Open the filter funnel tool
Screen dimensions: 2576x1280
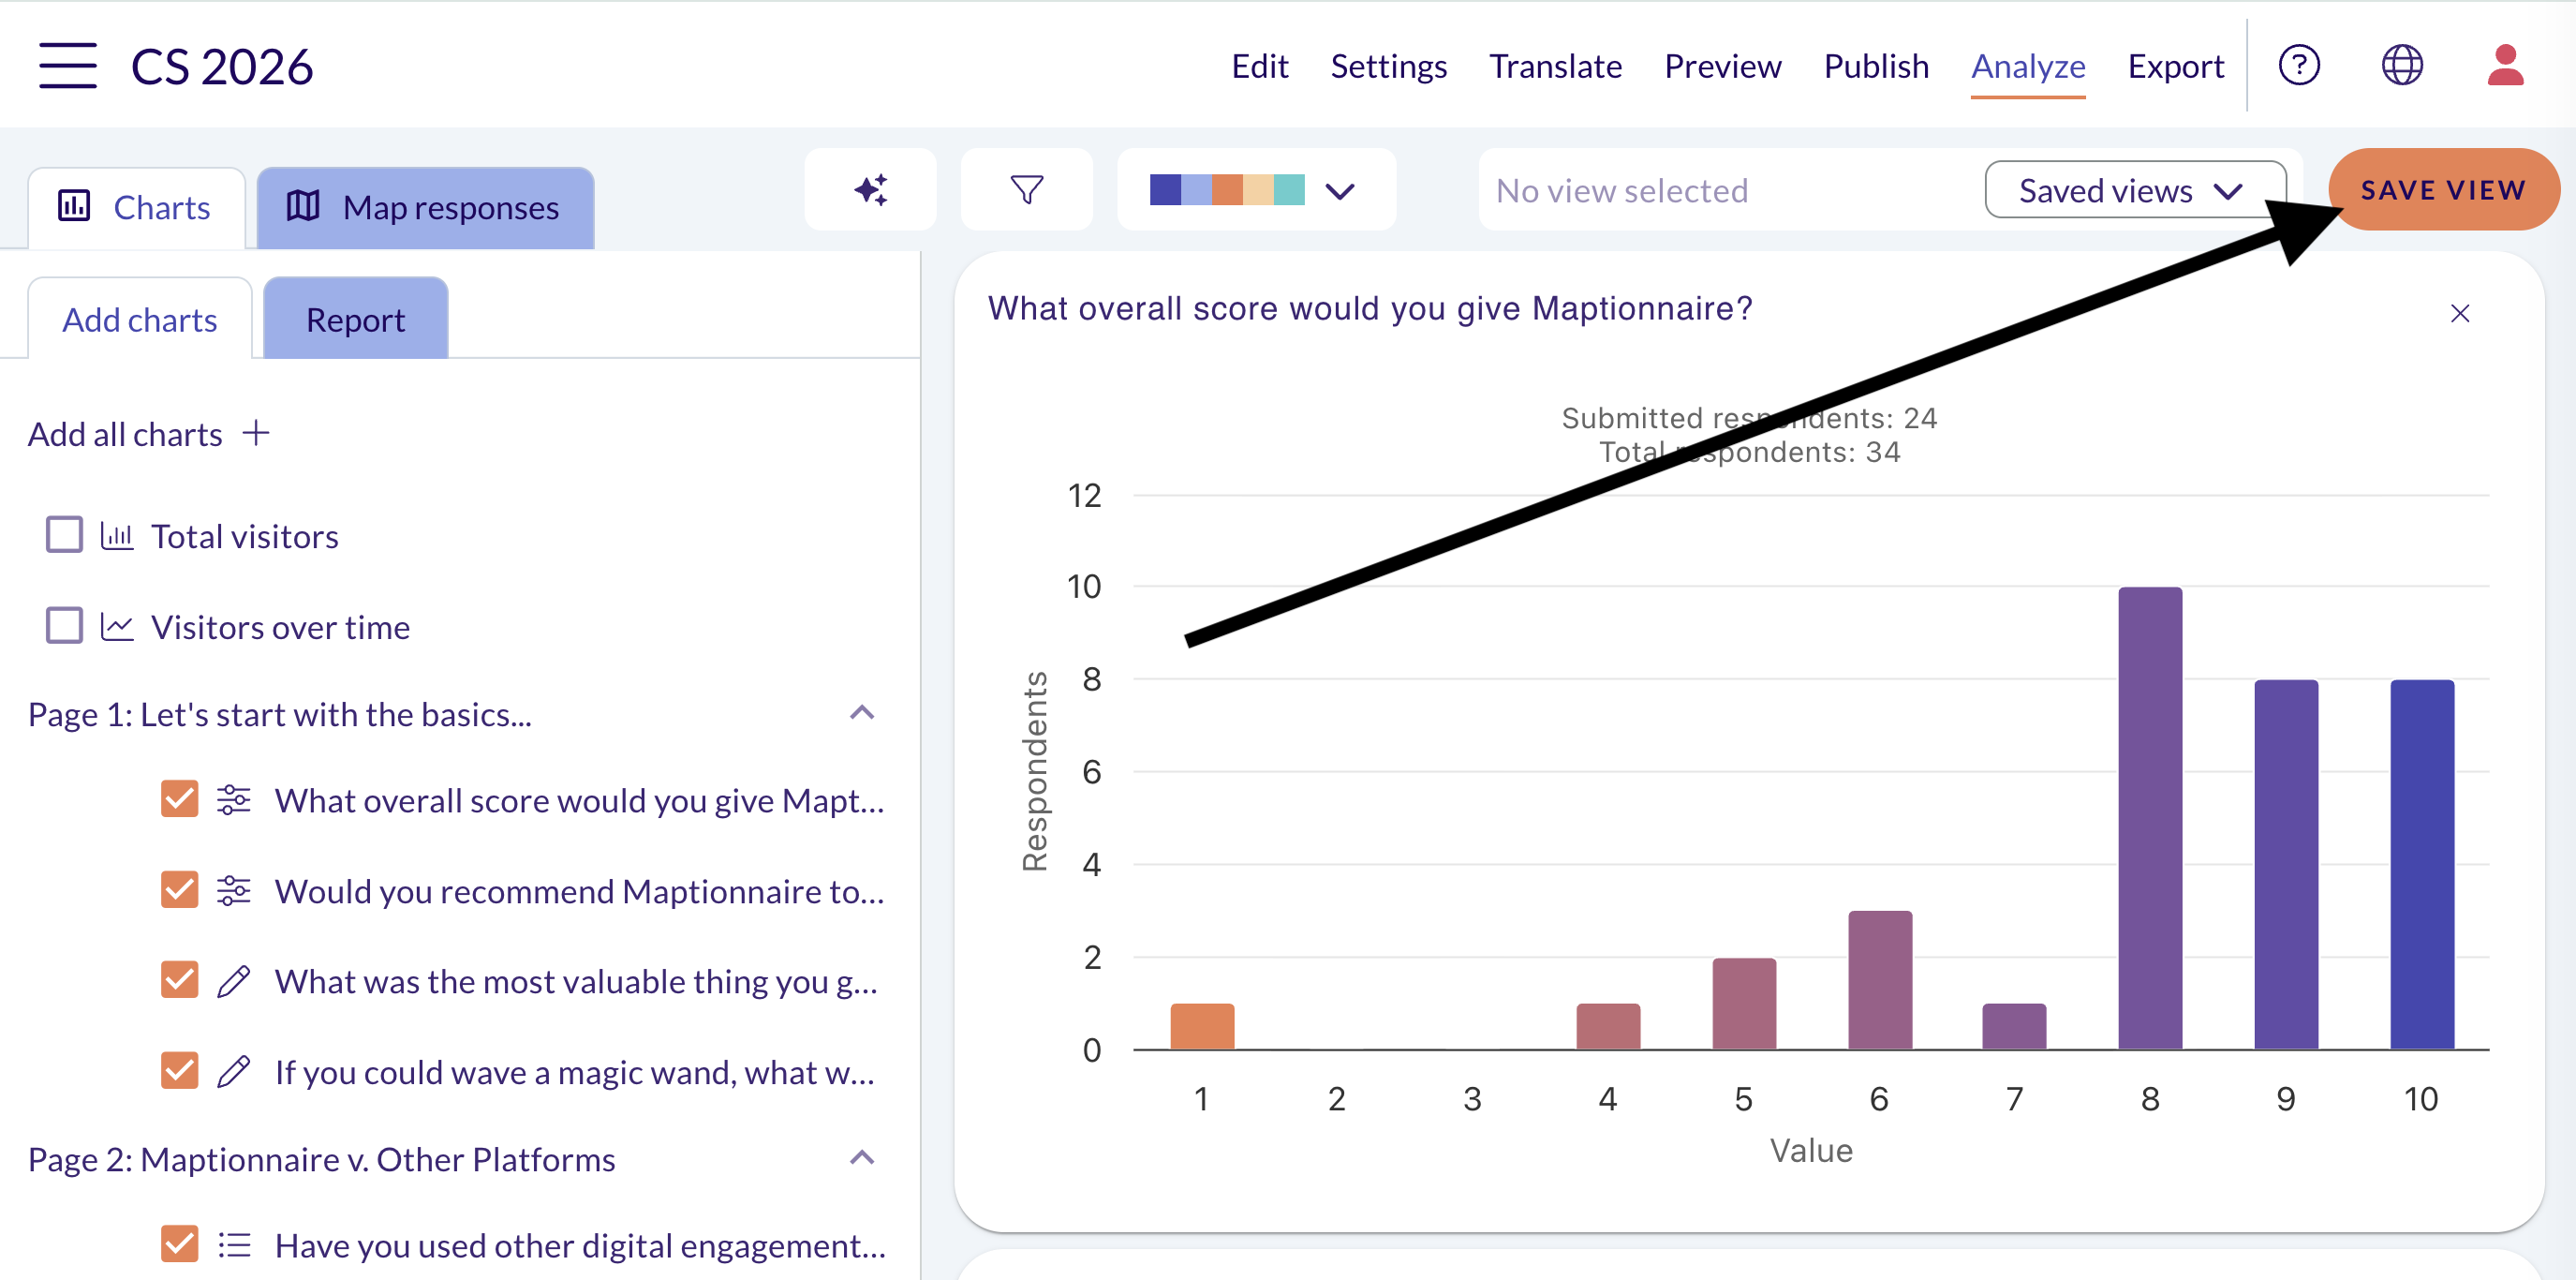1027,190
